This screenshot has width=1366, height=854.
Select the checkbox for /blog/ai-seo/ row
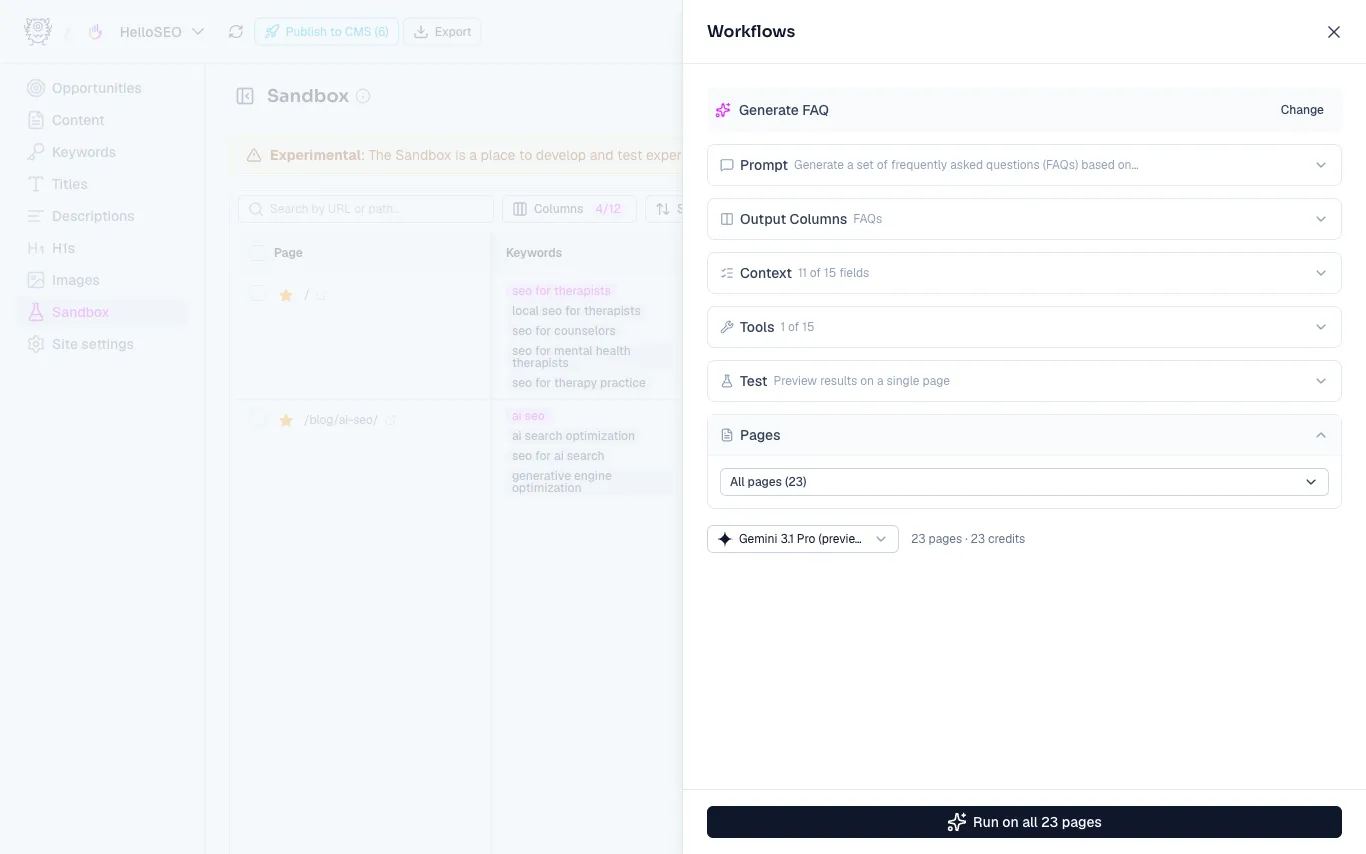pyautogui.click(x=258, y=419)
